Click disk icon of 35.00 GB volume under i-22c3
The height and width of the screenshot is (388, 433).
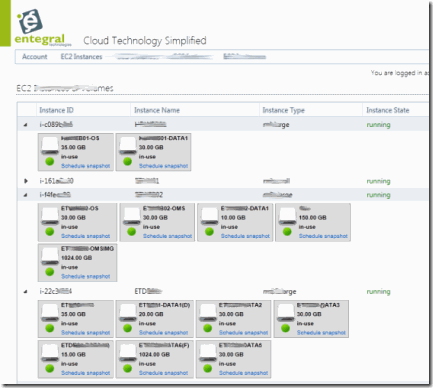tap(50, 313)
